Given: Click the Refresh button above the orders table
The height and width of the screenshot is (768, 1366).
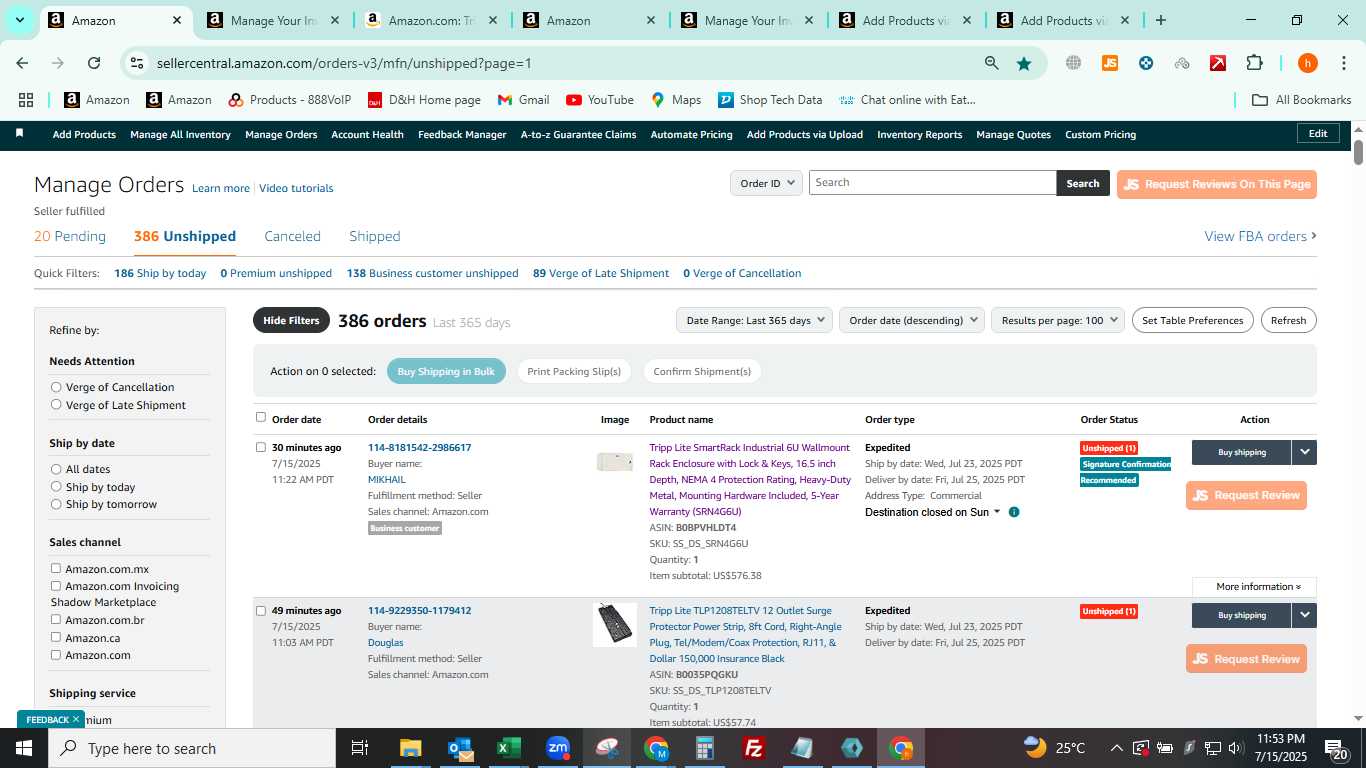Looking at the screenshot, I should 1288,321.
